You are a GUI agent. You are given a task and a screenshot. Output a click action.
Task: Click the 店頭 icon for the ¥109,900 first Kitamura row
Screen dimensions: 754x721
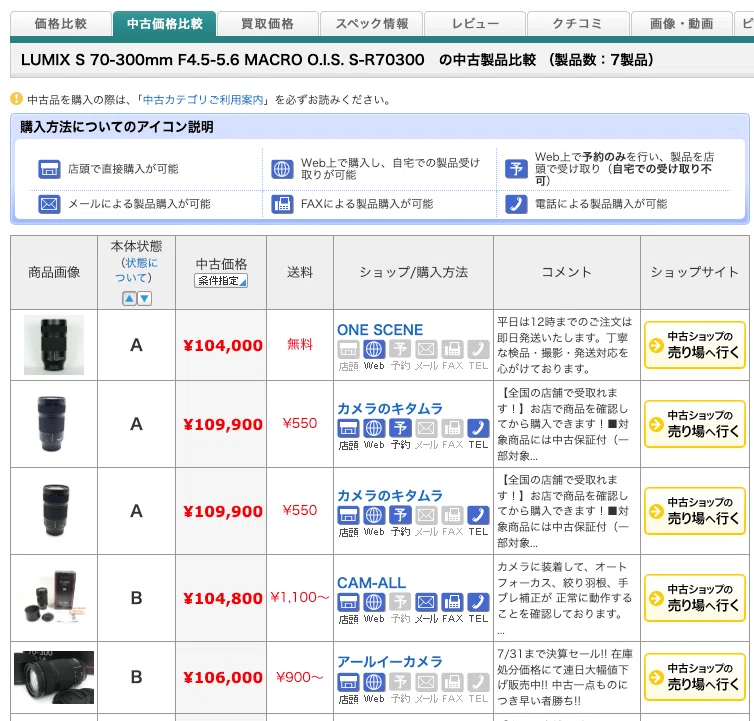348,428
